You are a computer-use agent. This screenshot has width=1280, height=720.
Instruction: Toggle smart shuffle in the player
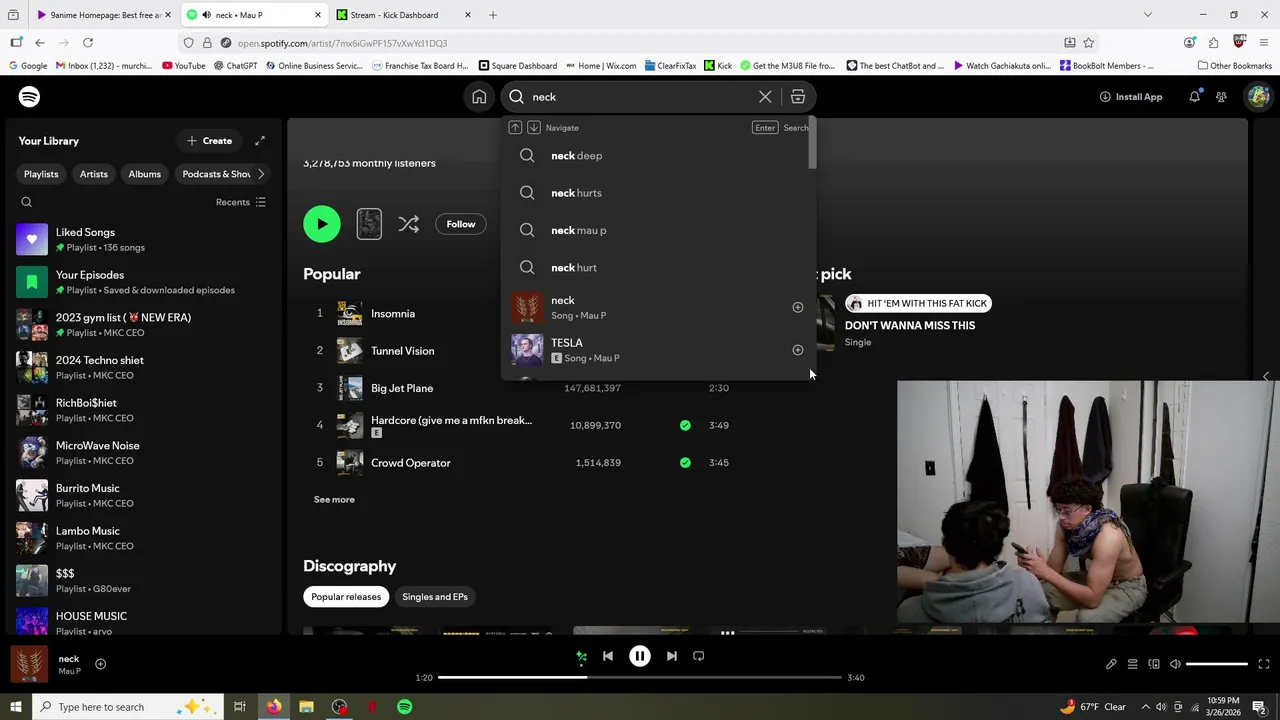click(x=581, y=656)
